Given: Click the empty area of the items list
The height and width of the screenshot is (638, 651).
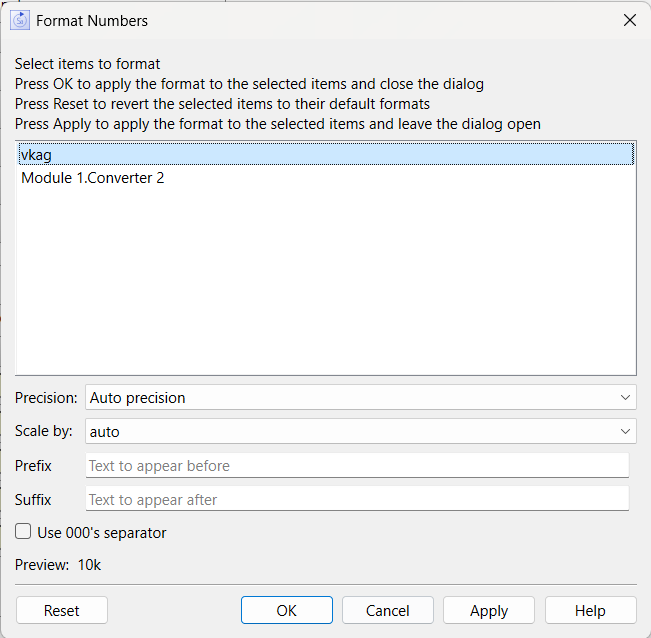Looking at the screenshot, I should point(326,282).
